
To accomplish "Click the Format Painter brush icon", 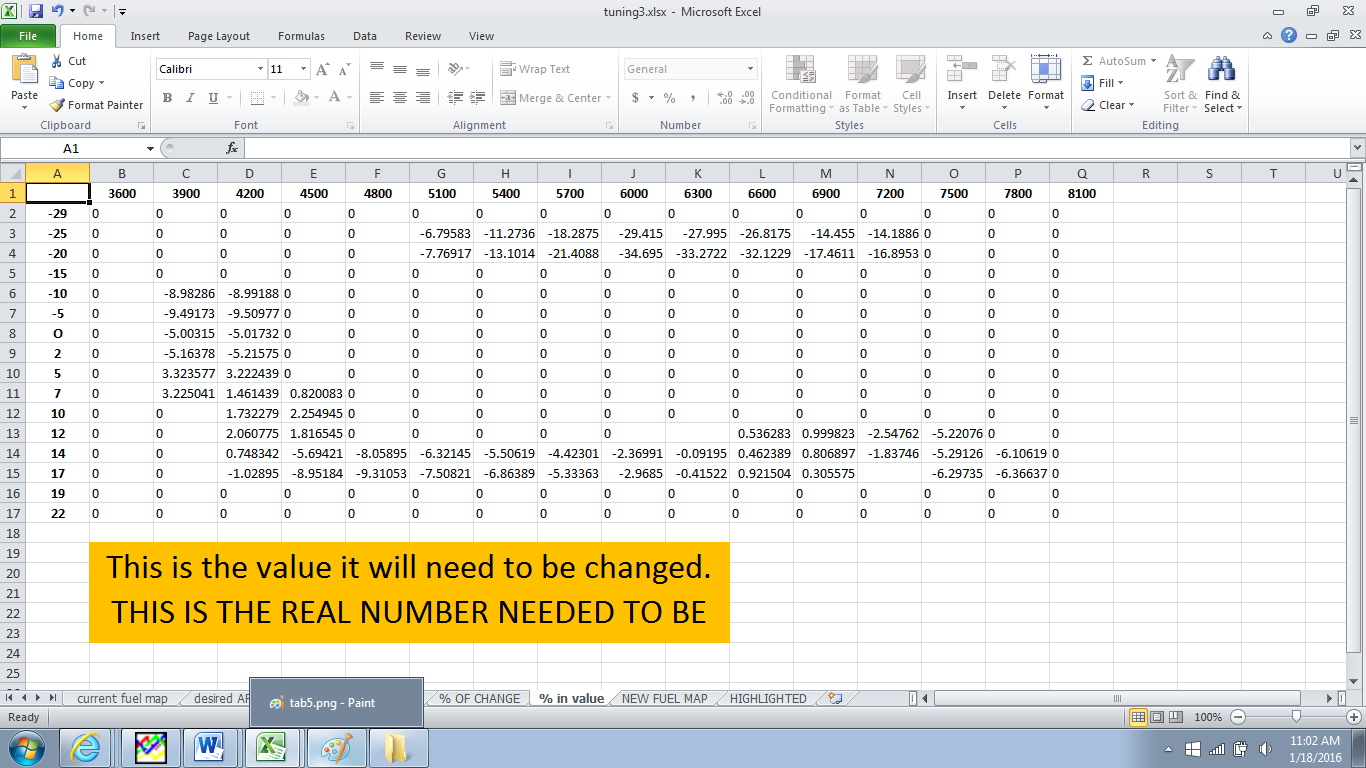I will (58, 105).
